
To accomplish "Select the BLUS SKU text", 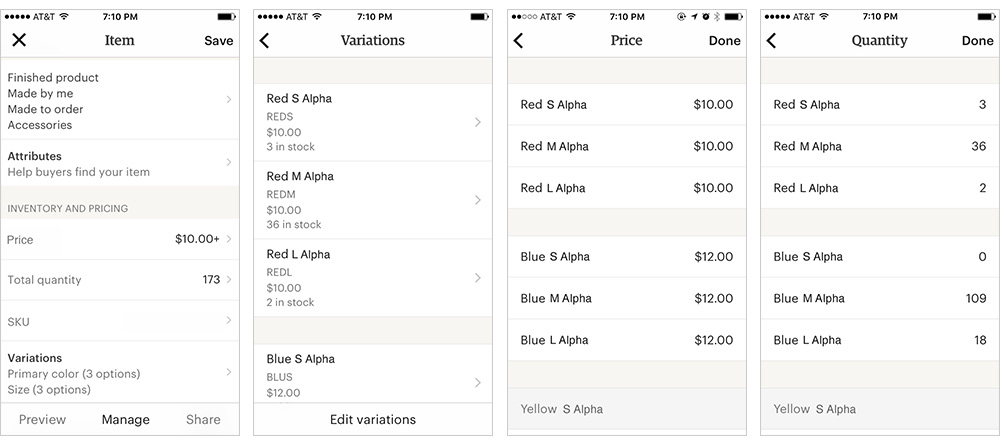I will [279, 378].
